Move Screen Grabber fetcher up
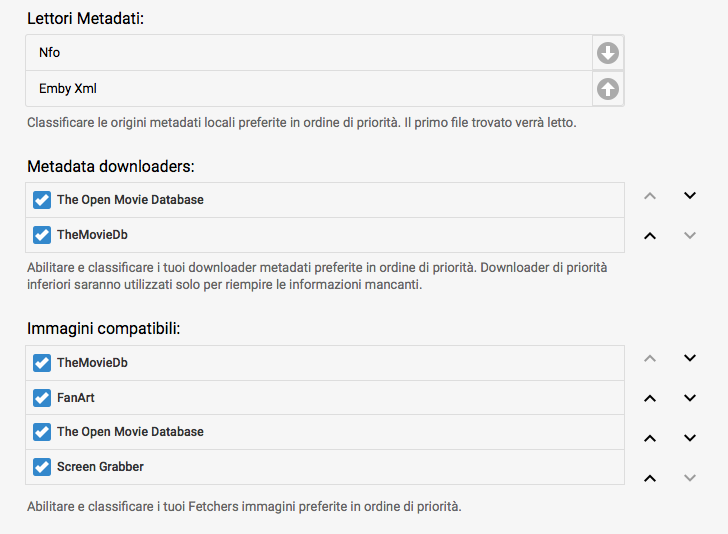This screenshot has height=534, width=728. point(650,478)
